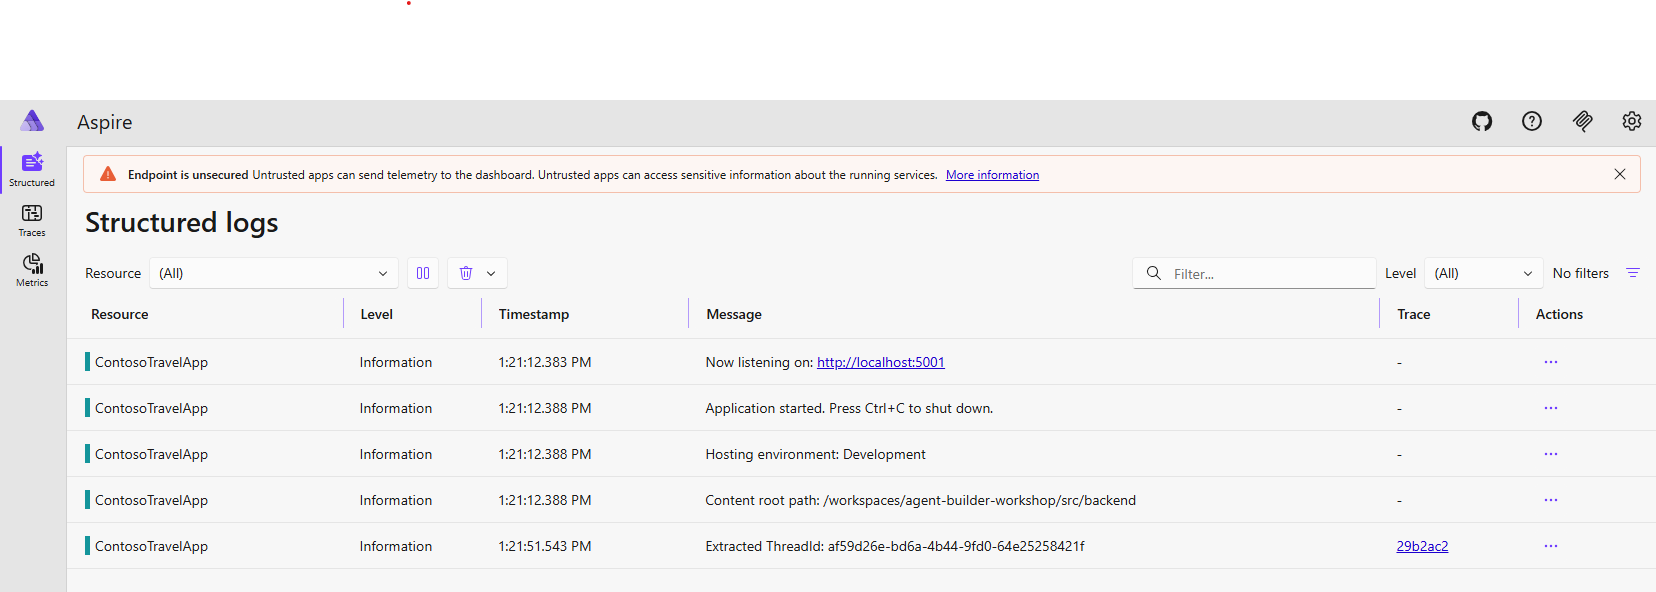Open the filters list icon
This screenshot has height=592, width=1656.
[x=1633, y=273]
